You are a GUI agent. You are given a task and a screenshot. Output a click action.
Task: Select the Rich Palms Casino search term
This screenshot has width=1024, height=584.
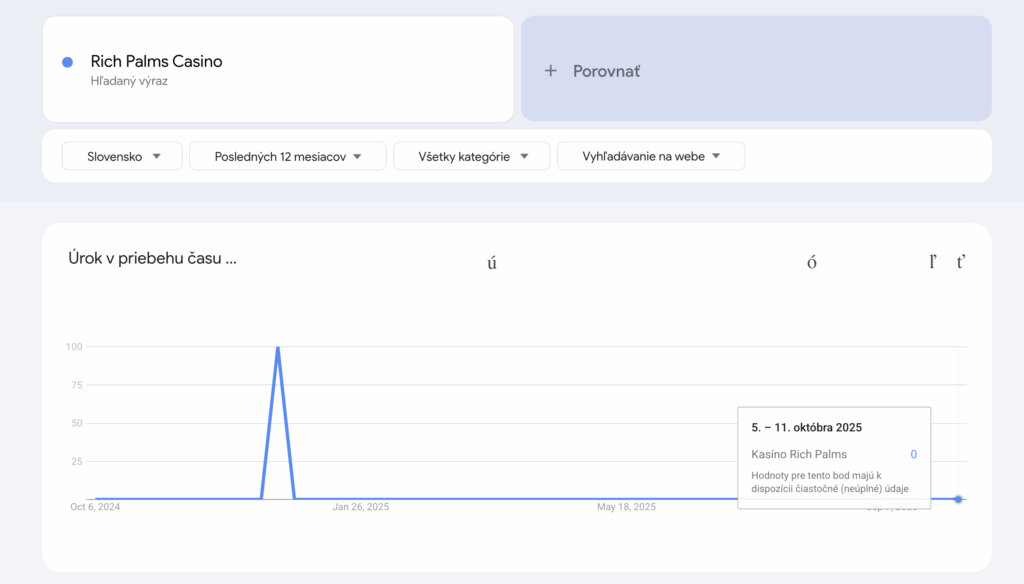(x=156, y=62)
